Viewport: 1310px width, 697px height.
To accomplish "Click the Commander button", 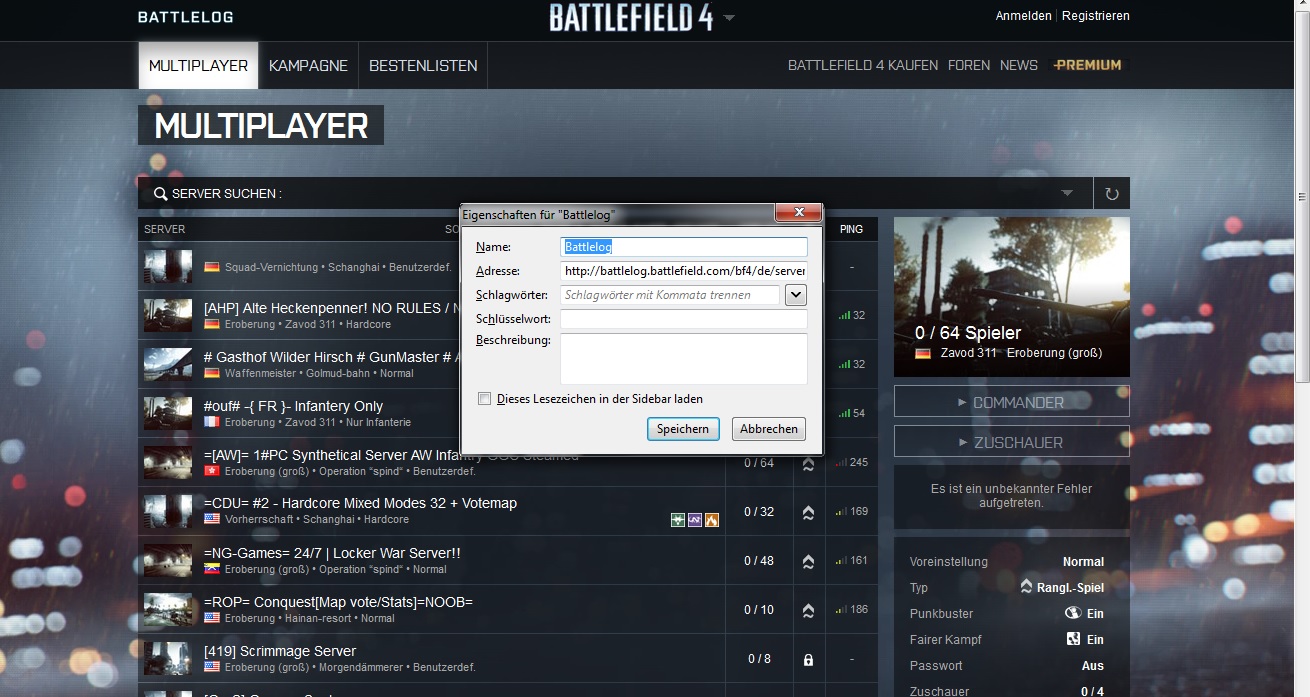I will pyautogui.click(x=1012, y=402).
